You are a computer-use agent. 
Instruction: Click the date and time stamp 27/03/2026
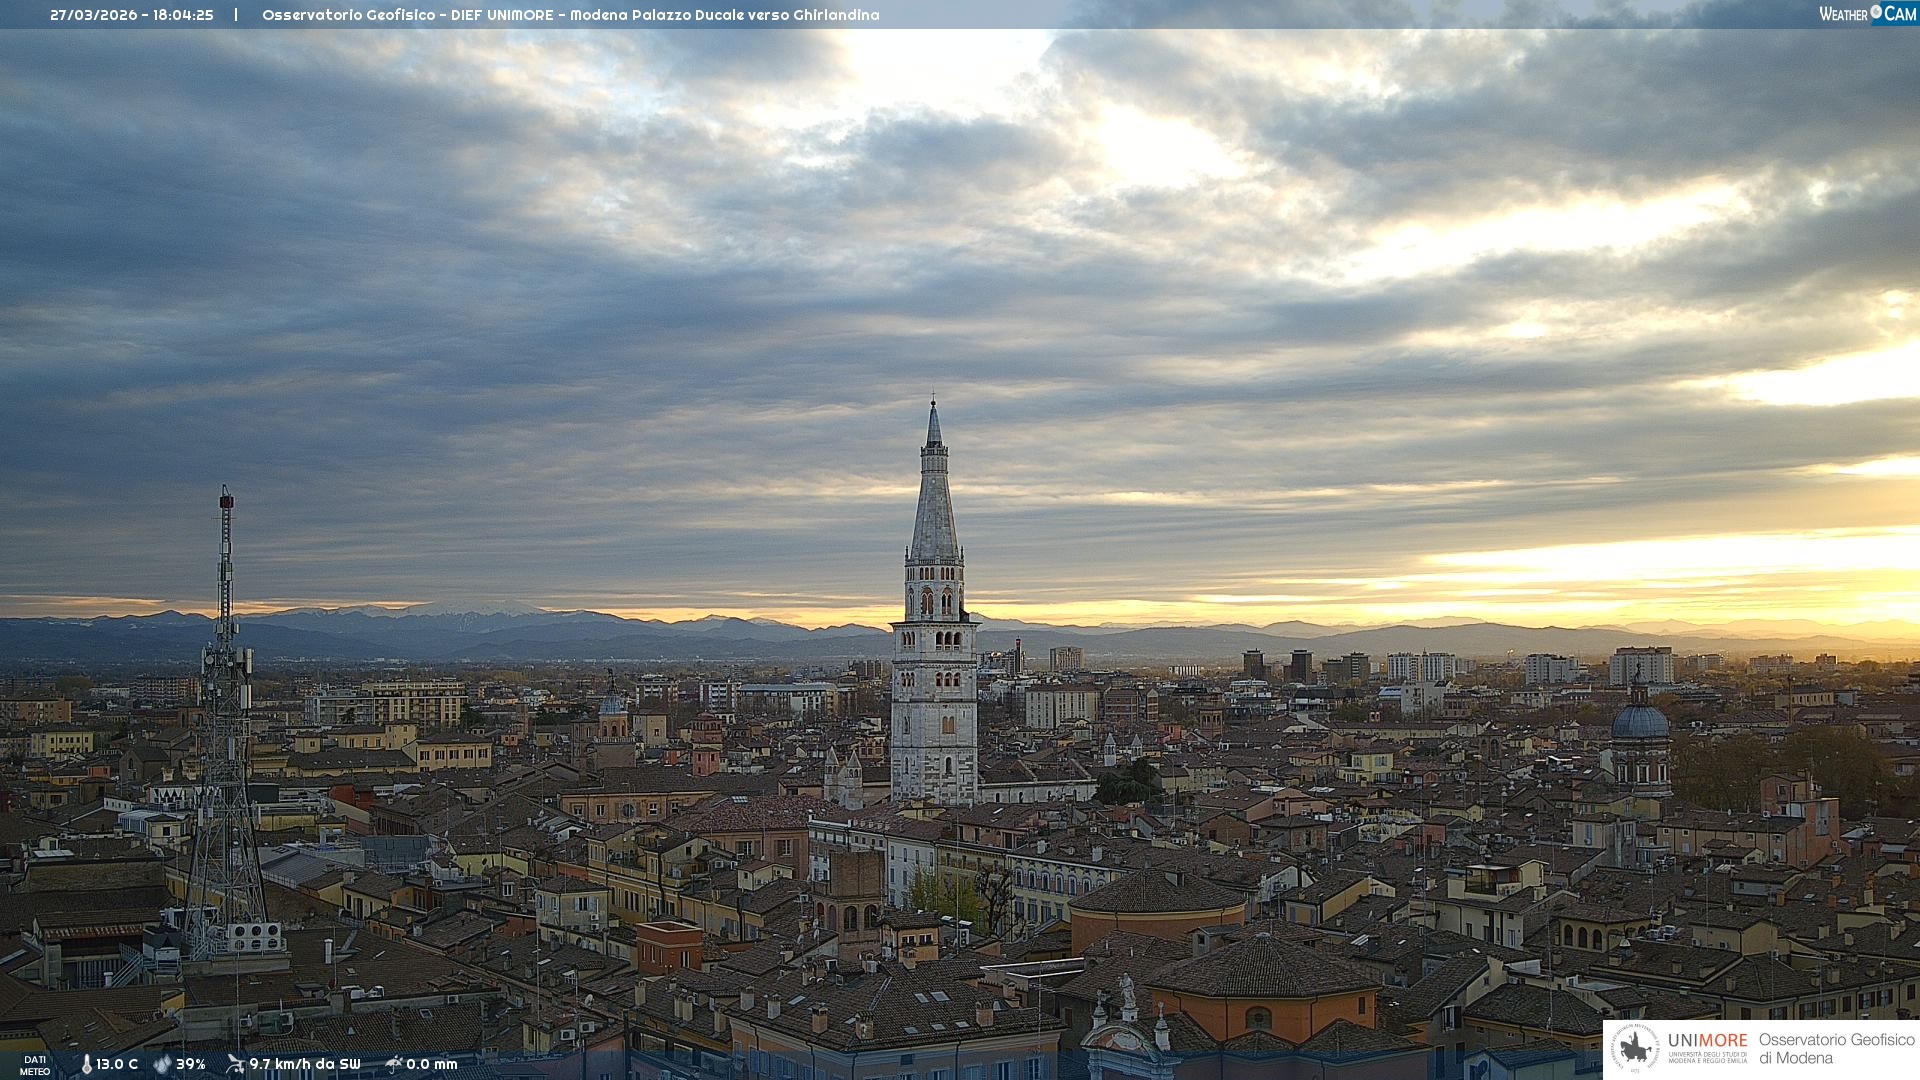pyautogui.click(x=131, y=15)
